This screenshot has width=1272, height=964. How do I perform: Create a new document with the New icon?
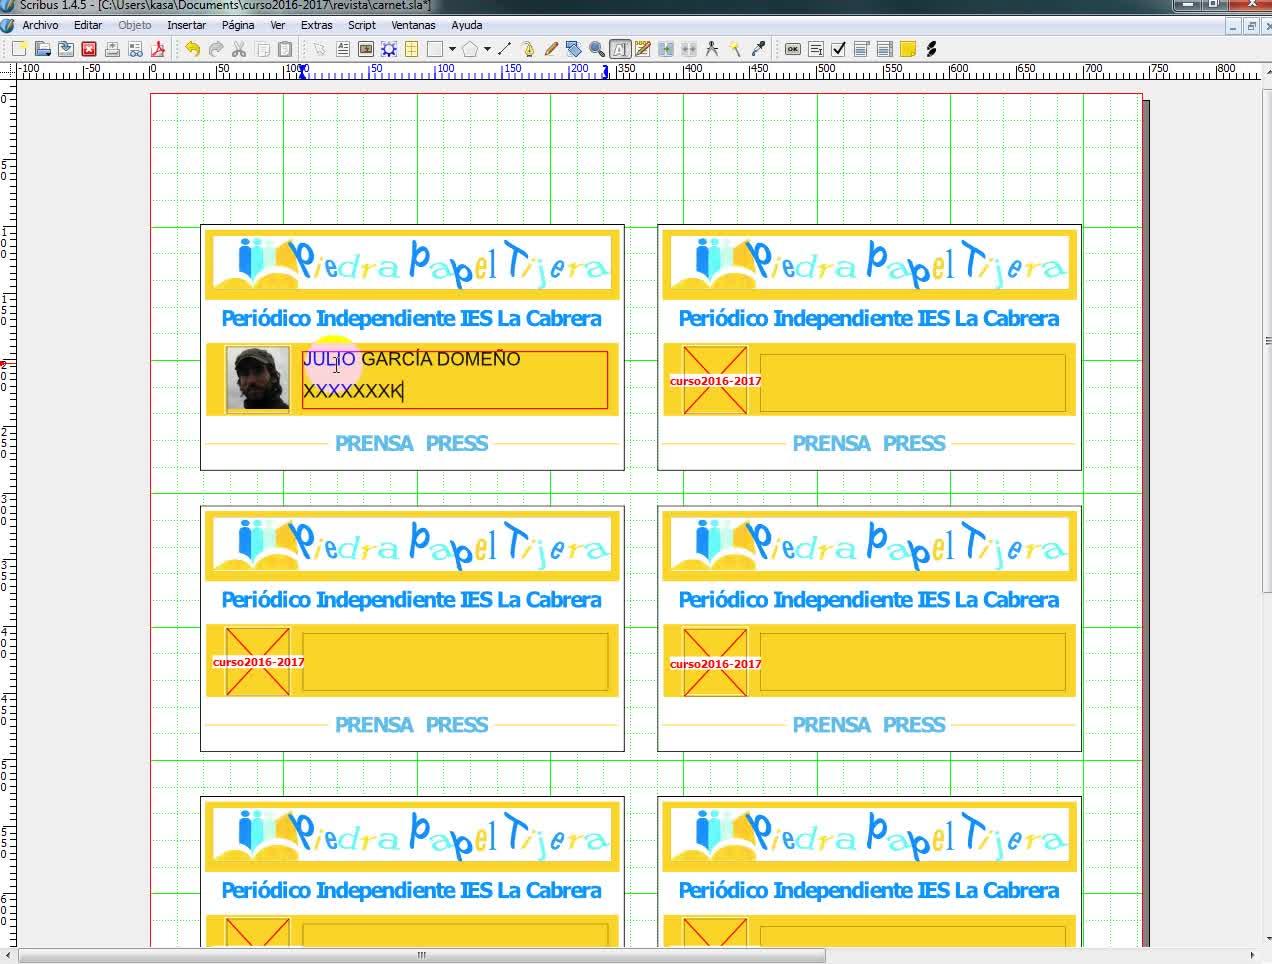pos(19,49)
